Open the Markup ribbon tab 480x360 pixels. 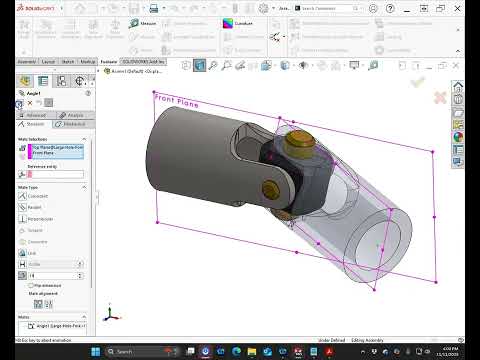pos(88,62)
